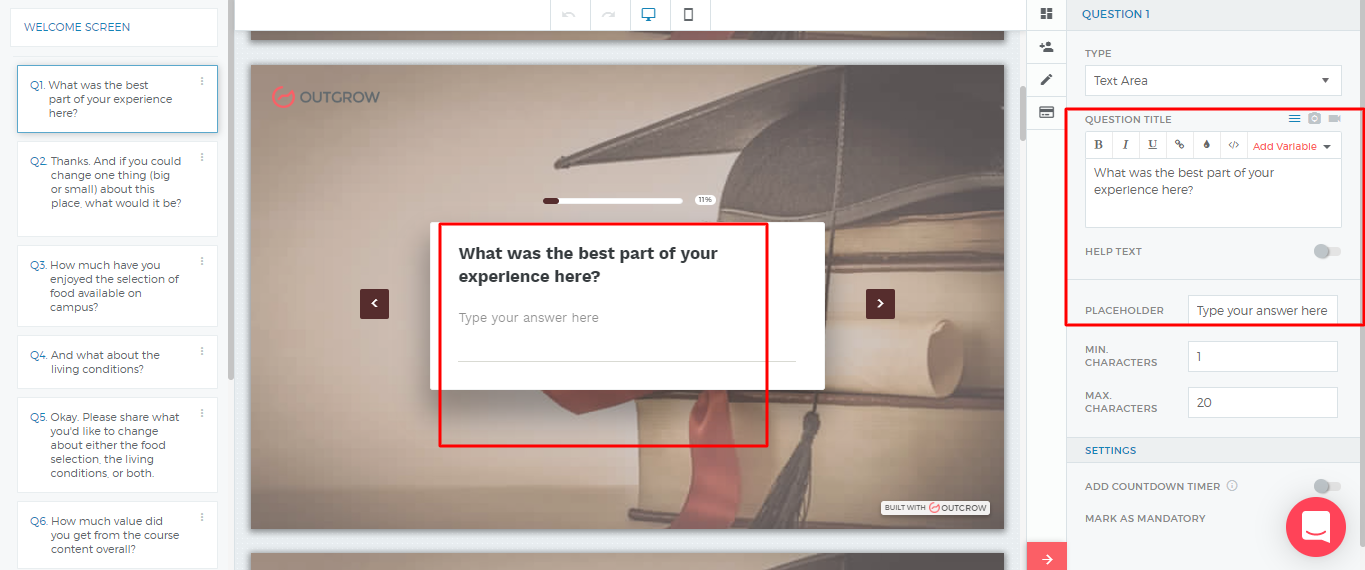Open options menu for Q2 item
This screenshot has width=1365, height=570.
click(202, 157)
